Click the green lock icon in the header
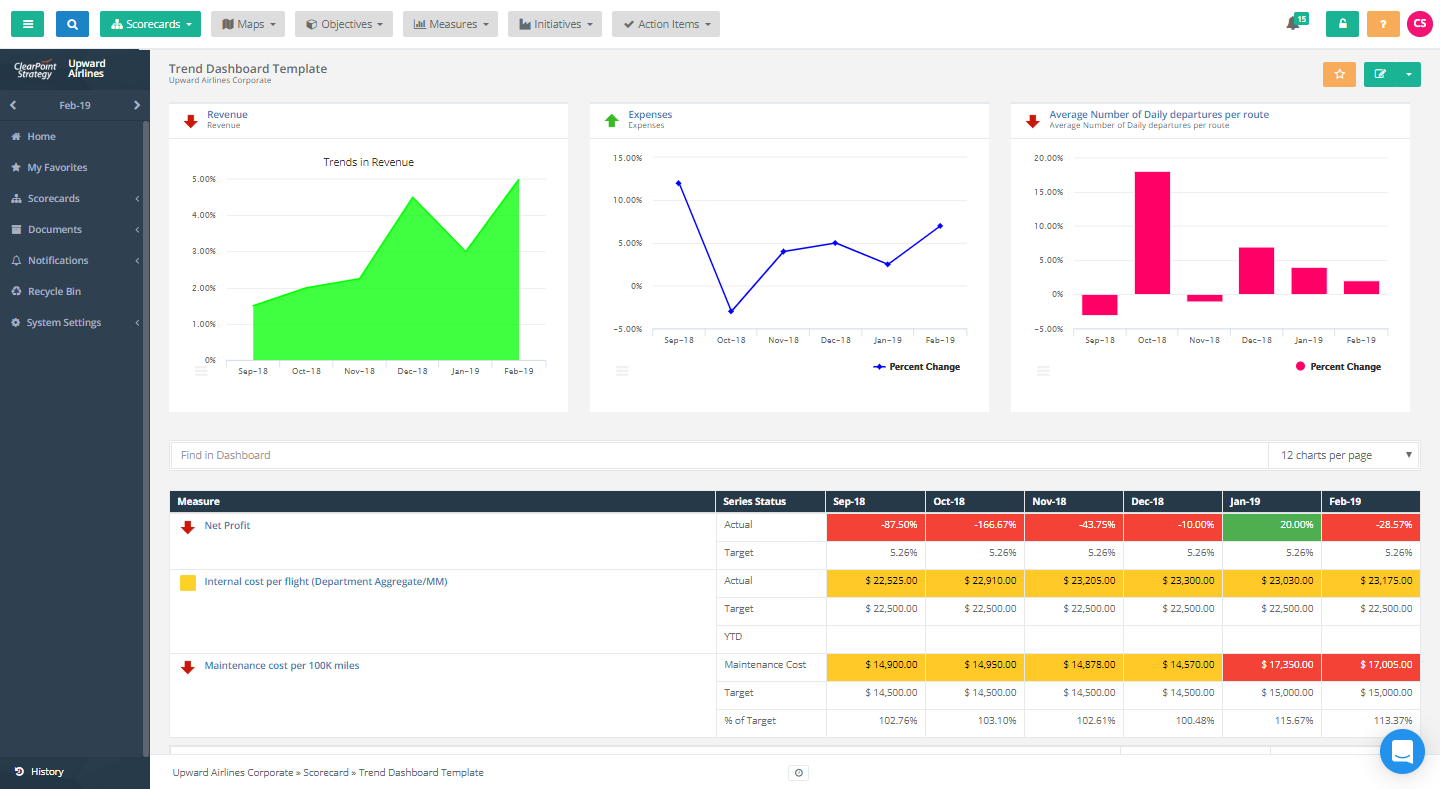This screenshot has width=1440, height=789. click(x=1342, y=23)
